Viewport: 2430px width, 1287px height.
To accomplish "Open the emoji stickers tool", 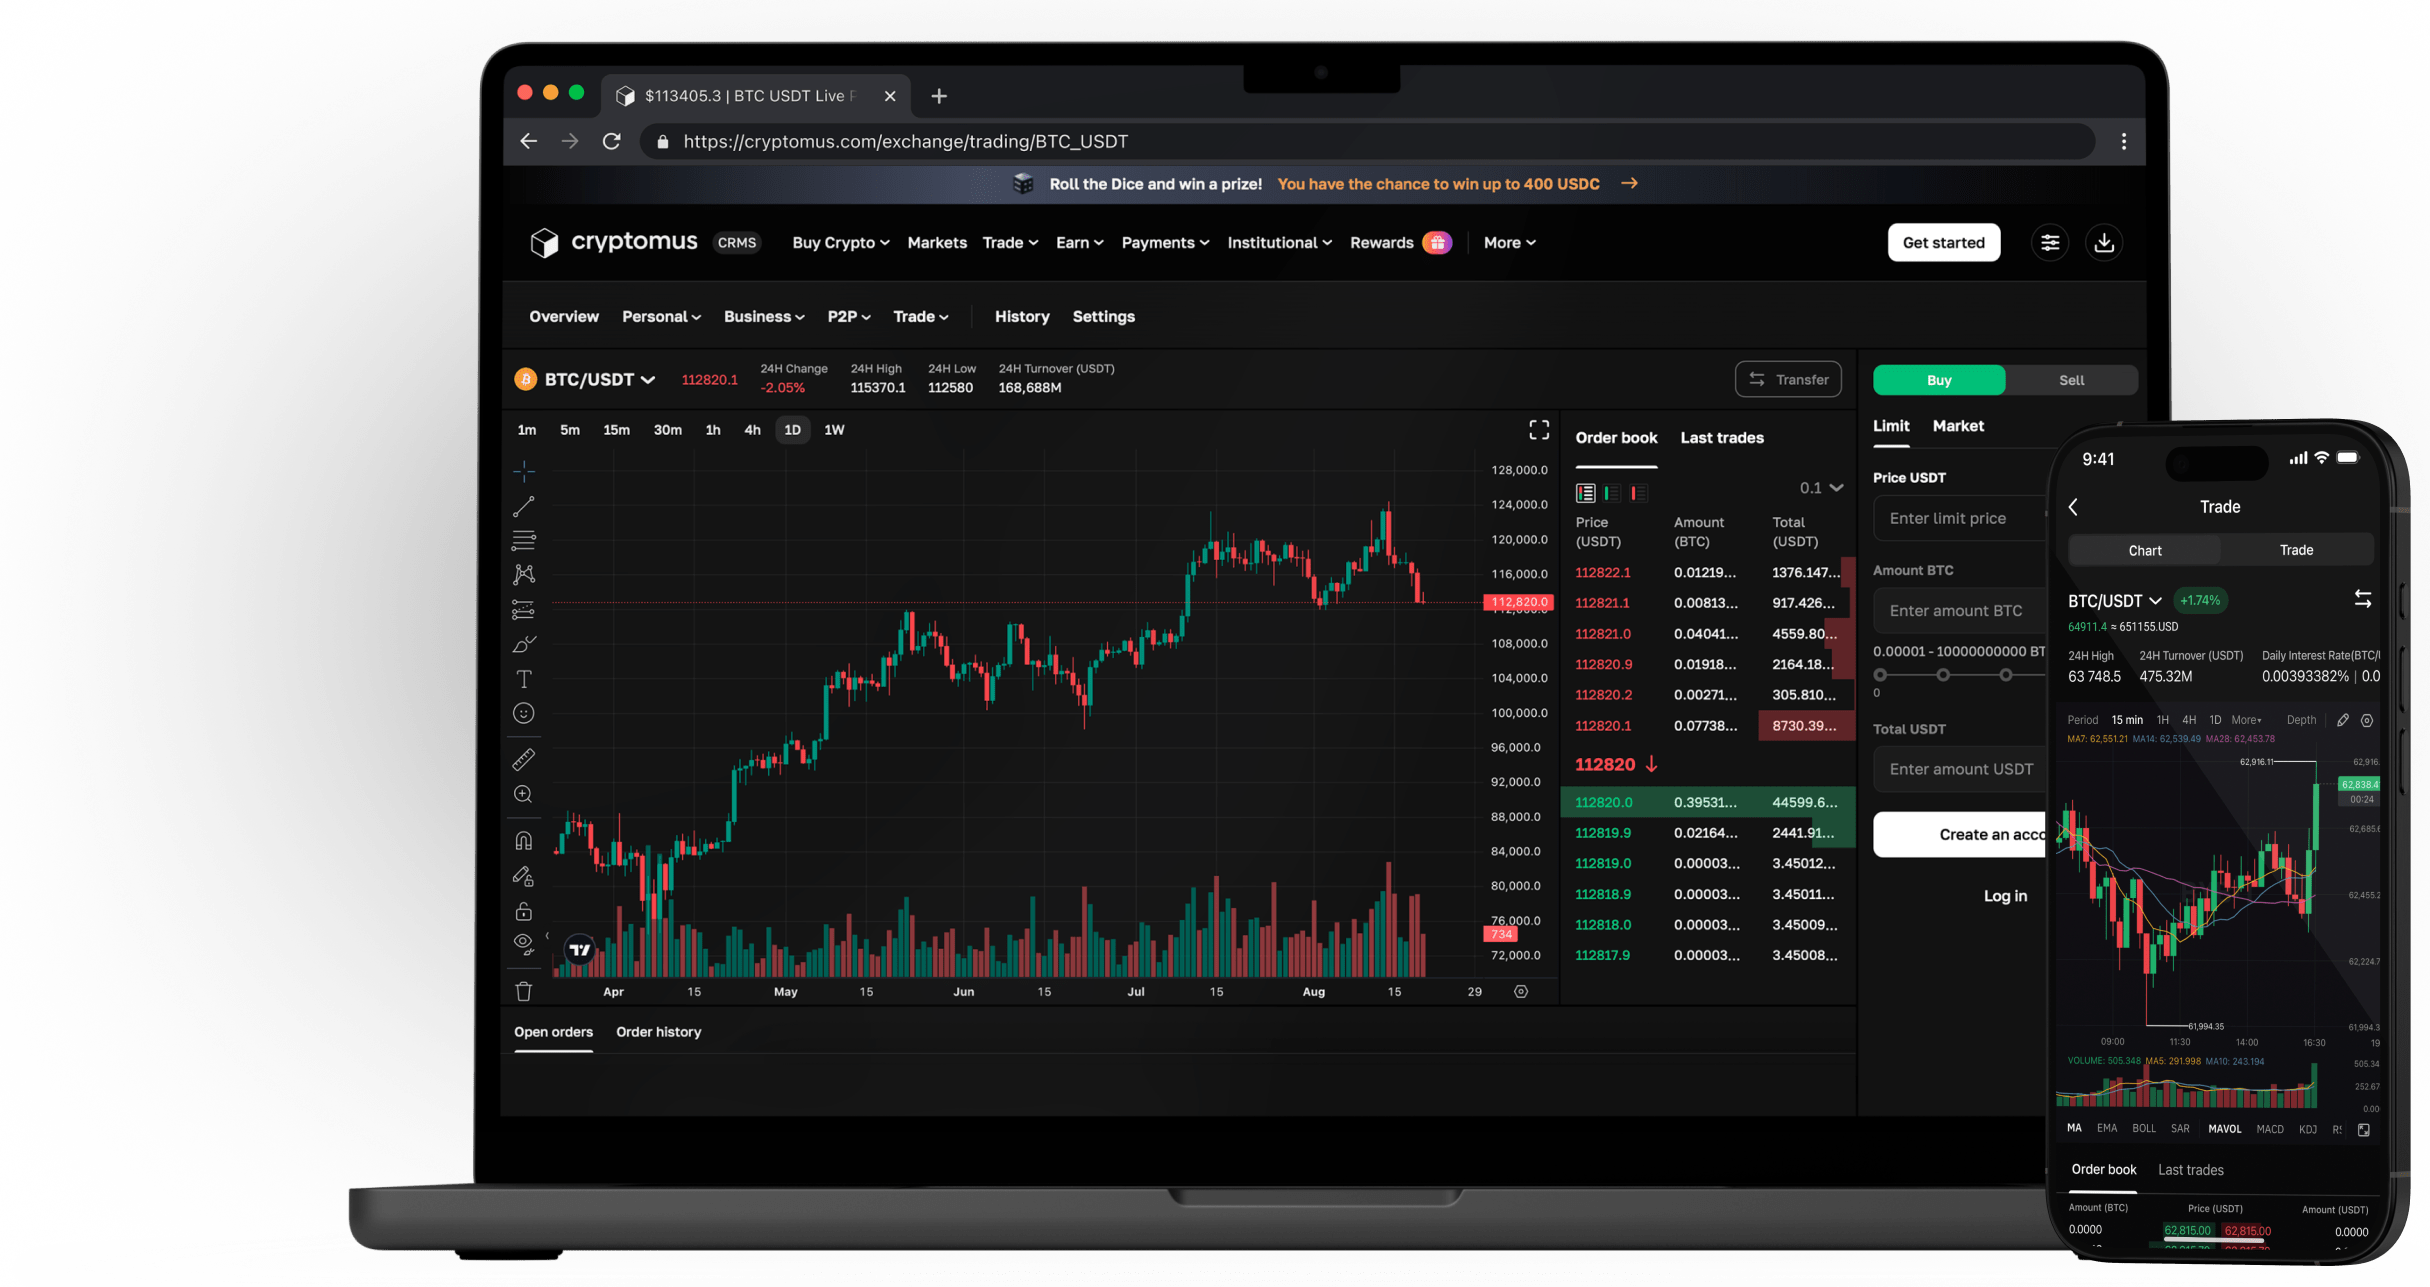I will [x=523, y=713].
